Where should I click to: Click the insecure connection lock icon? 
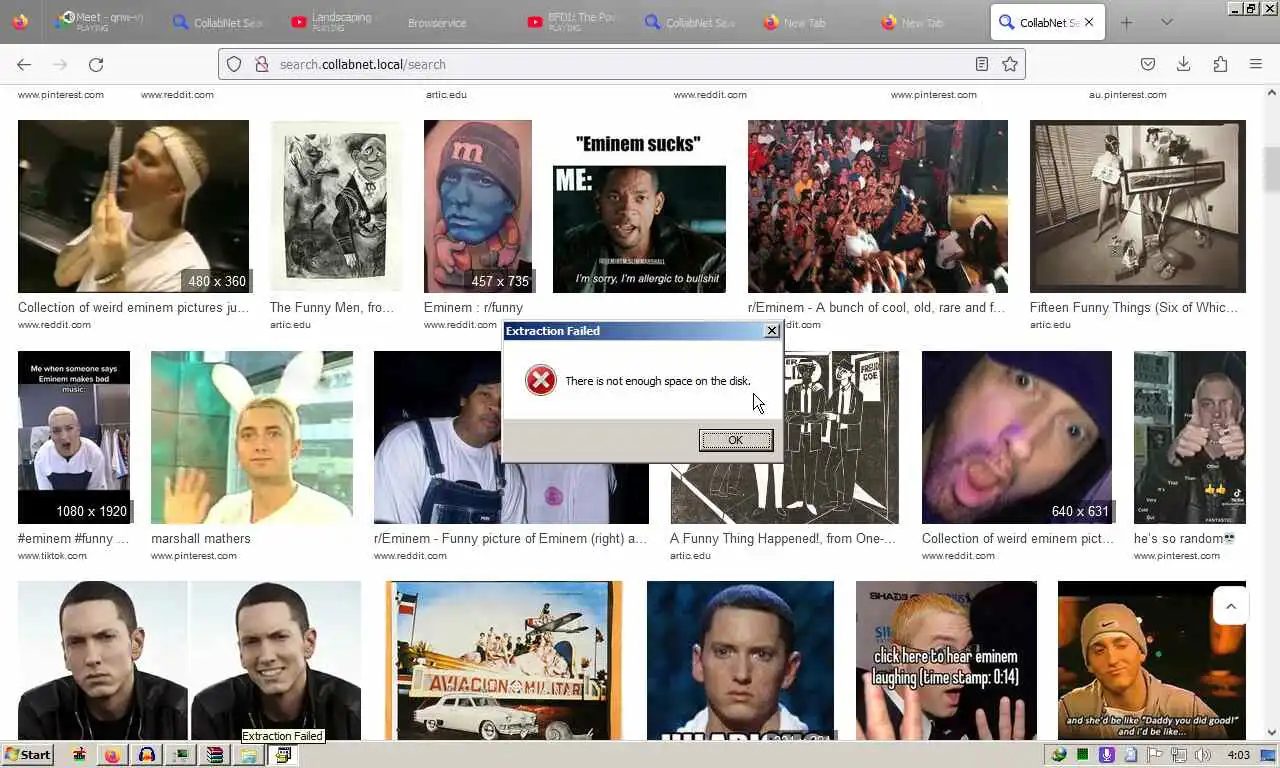(x=261, y=64)
